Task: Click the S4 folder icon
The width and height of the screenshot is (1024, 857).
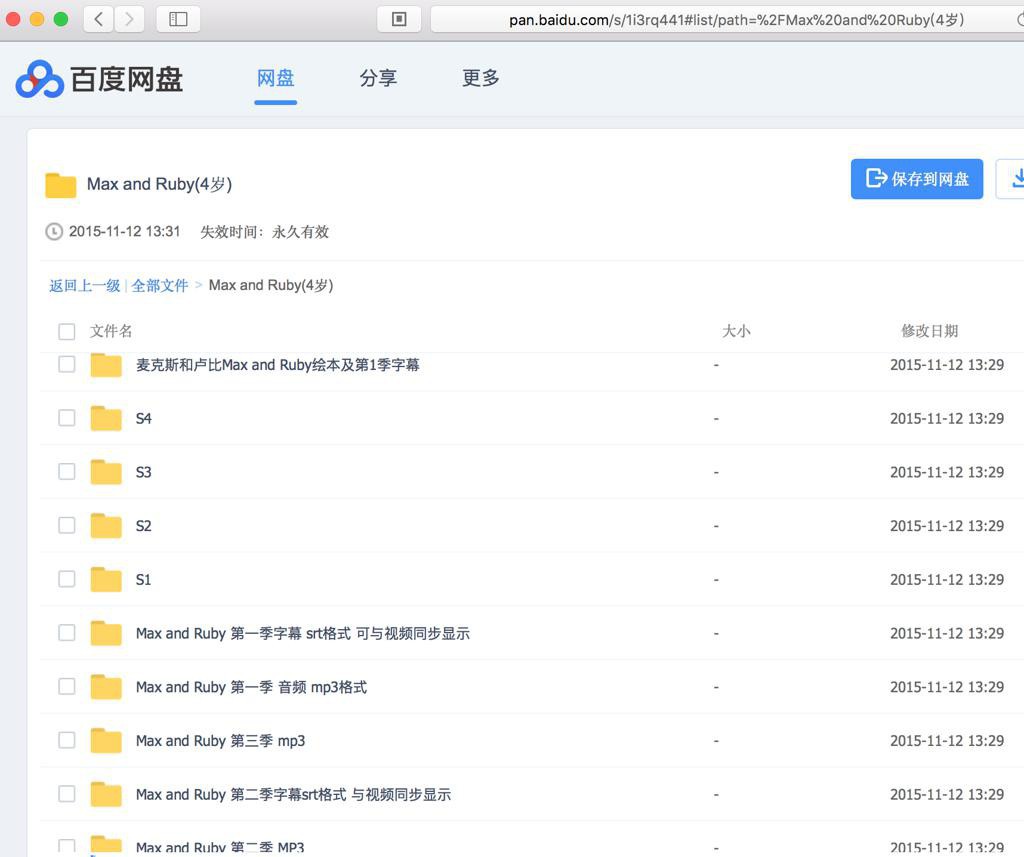Action: click(106, 419)
